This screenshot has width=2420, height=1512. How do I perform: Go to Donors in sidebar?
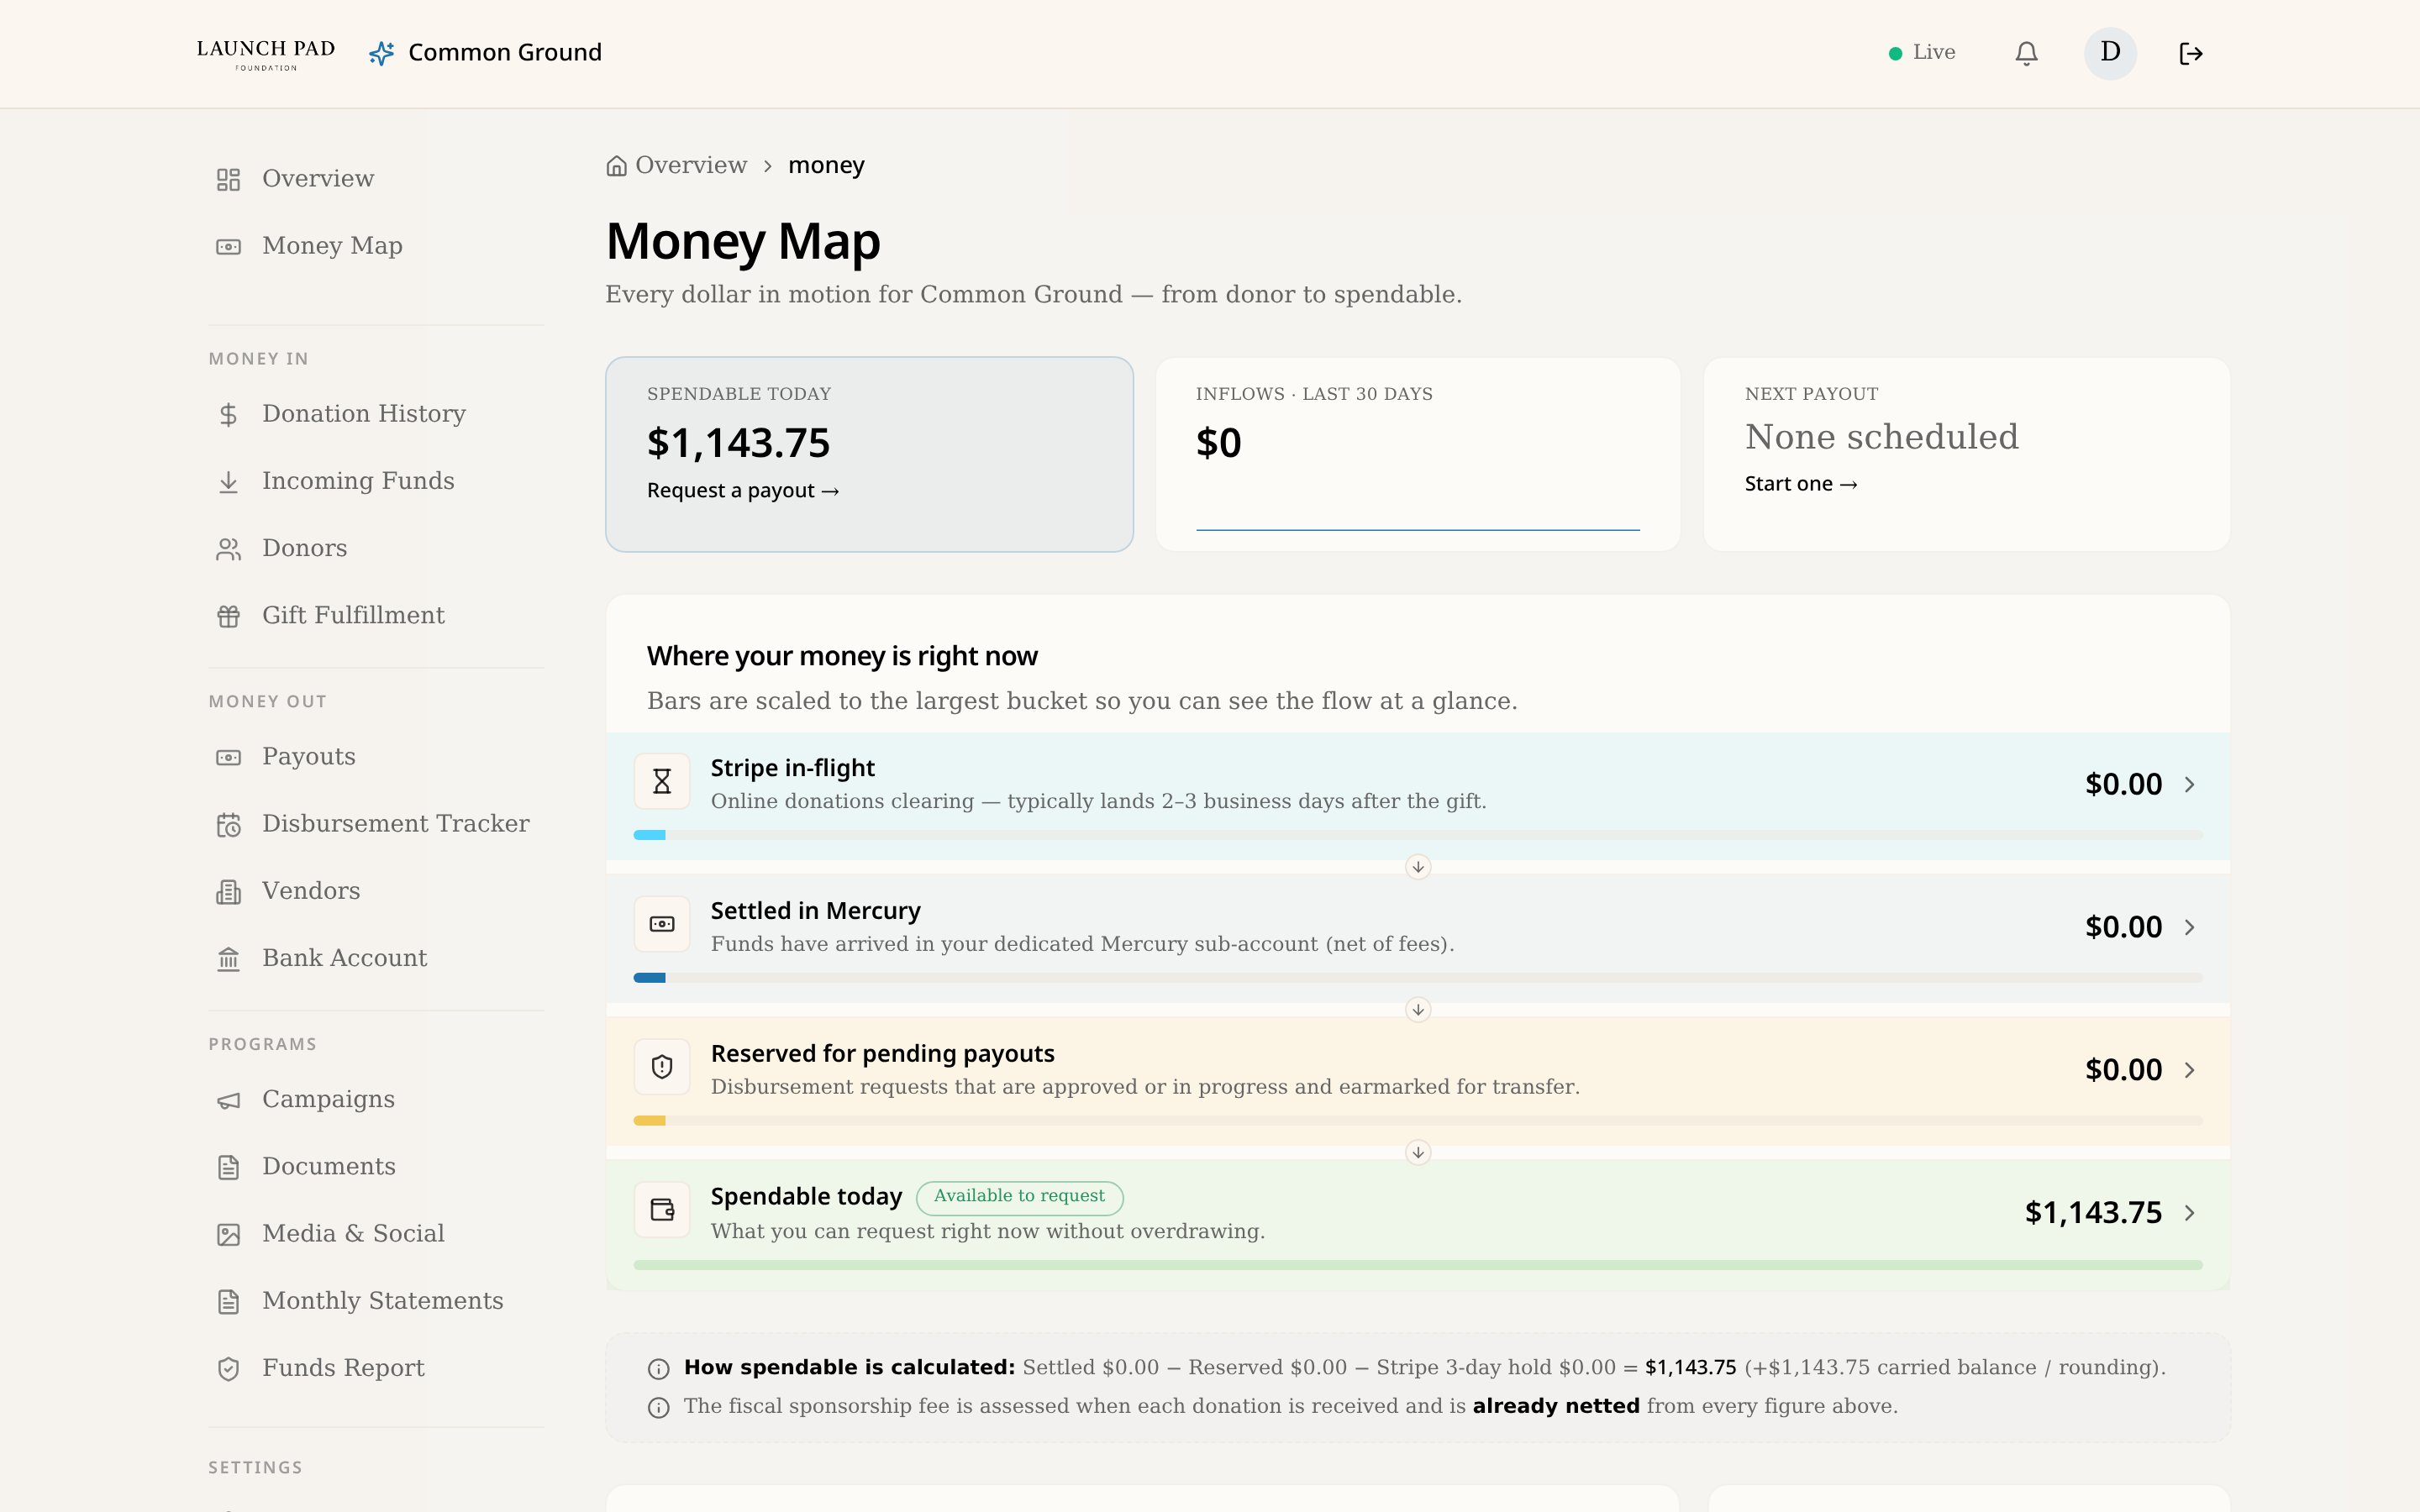pos(376,549)
